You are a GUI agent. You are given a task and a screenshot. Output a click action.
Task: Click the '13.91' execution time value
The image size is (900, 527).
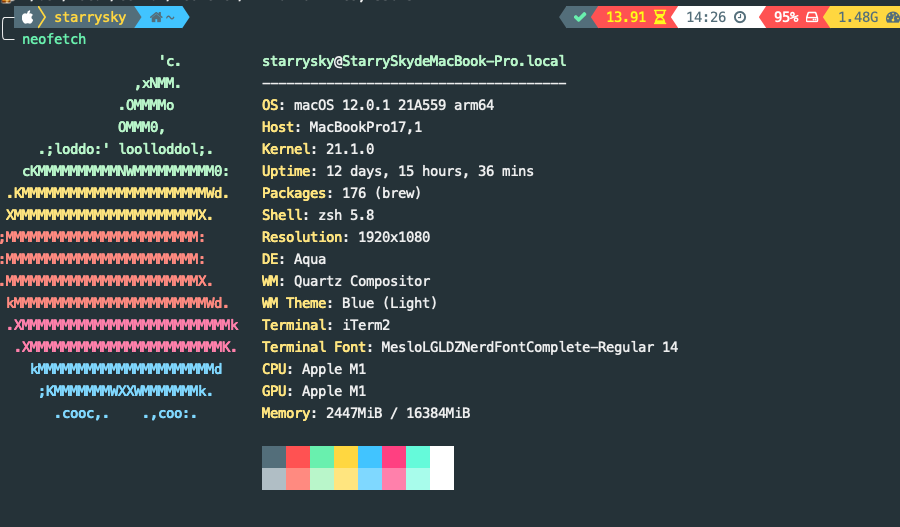click(626, 17)
